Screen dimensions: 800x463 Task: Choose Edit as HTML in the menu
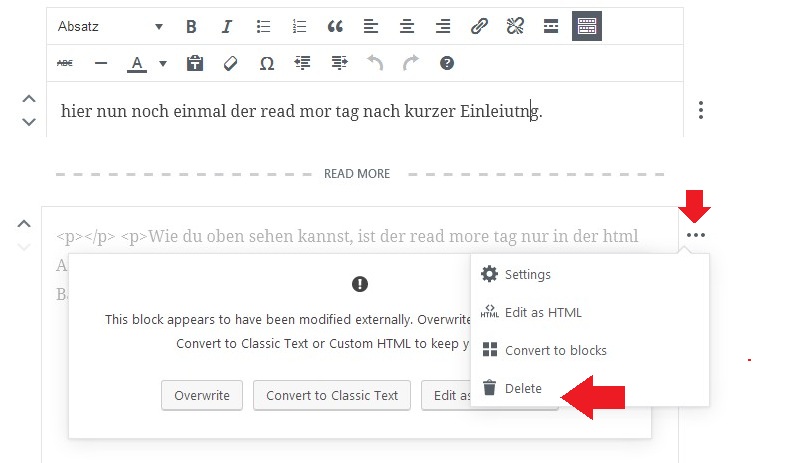(x=542, y=312)
